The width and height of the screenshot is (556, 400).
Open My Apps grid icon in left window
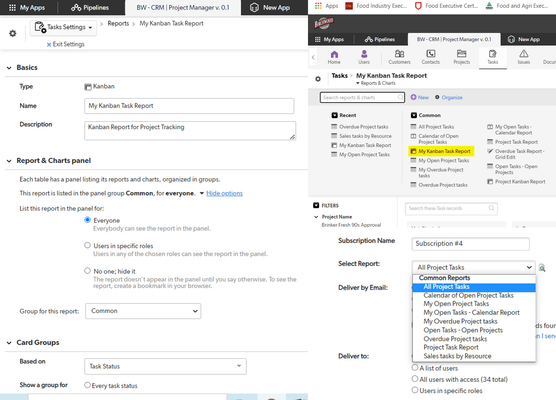coord(12,7)
